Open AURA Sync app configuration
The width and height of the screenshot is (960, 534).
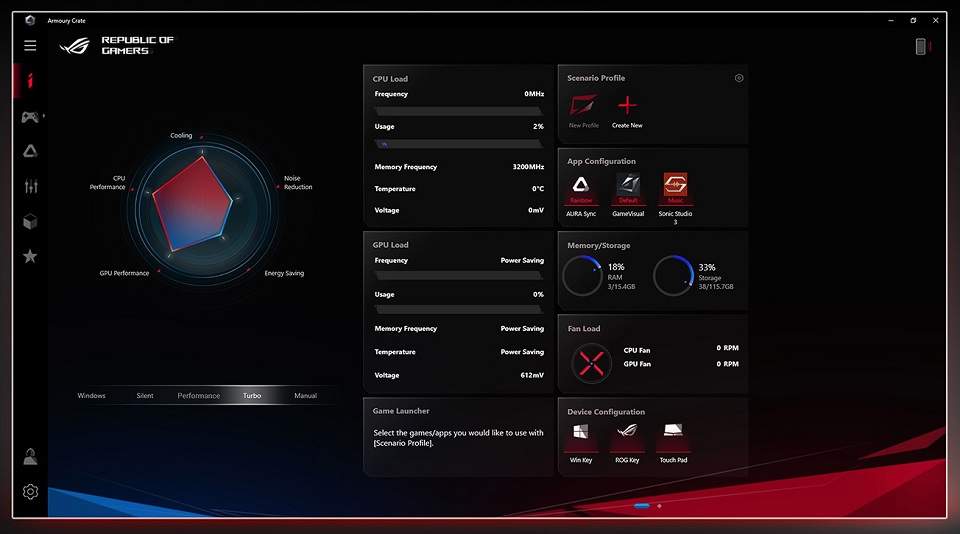pyautogui.click(x=580, y=184)
